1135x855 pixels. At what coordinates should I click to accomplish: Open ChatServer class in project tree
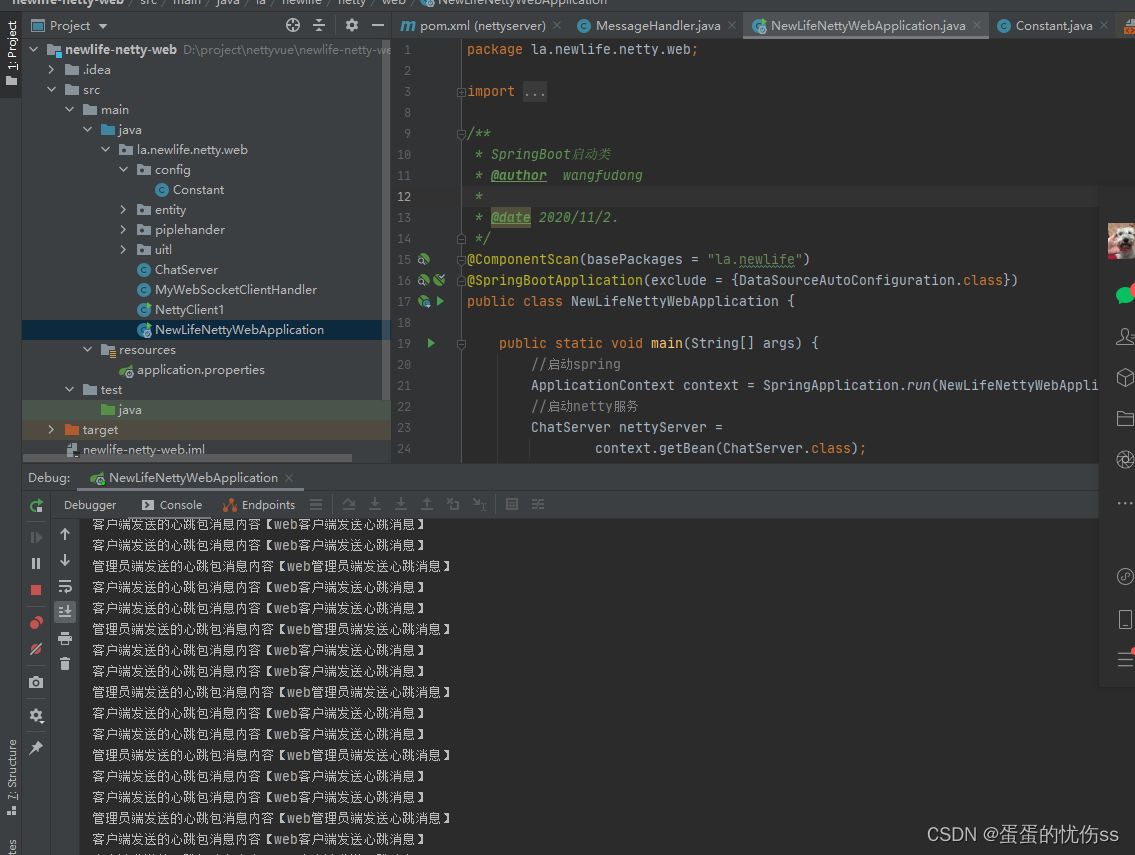click(x=186, y=269)
